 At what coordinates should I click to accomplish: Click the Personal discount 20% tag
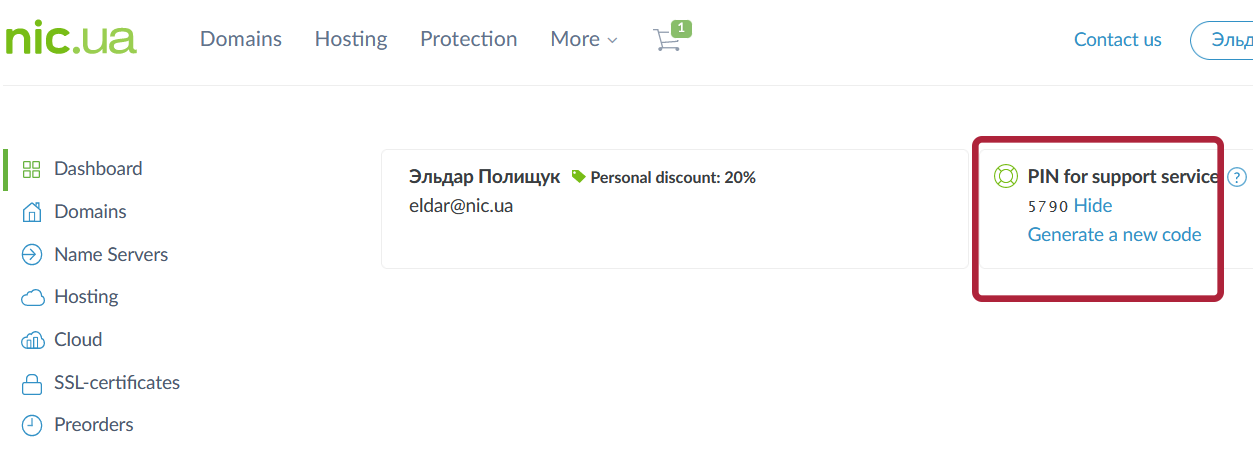[x=664, y=178]
